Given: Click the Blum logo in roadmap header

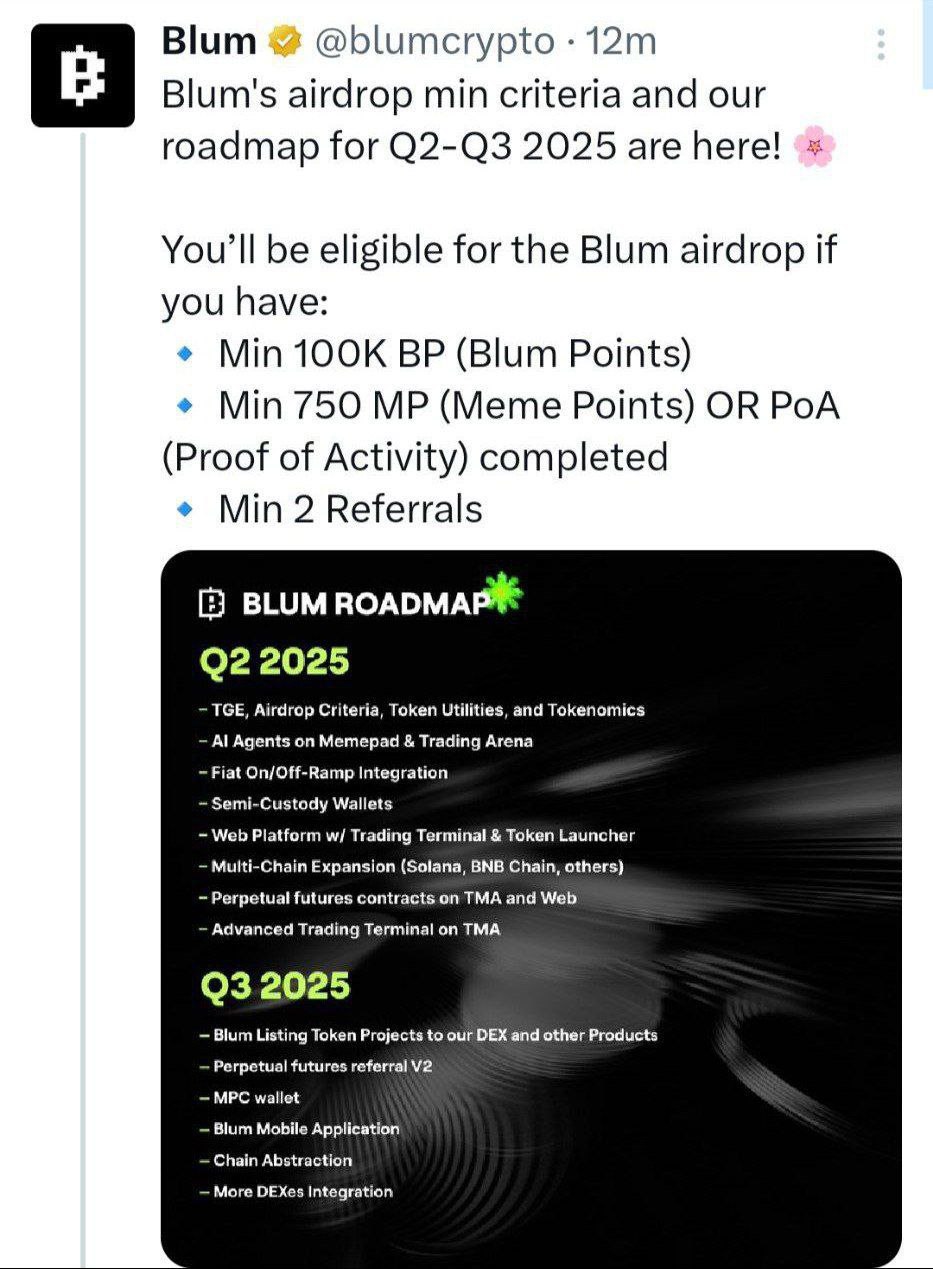Looking at the screenshot, I should point(212,603).
